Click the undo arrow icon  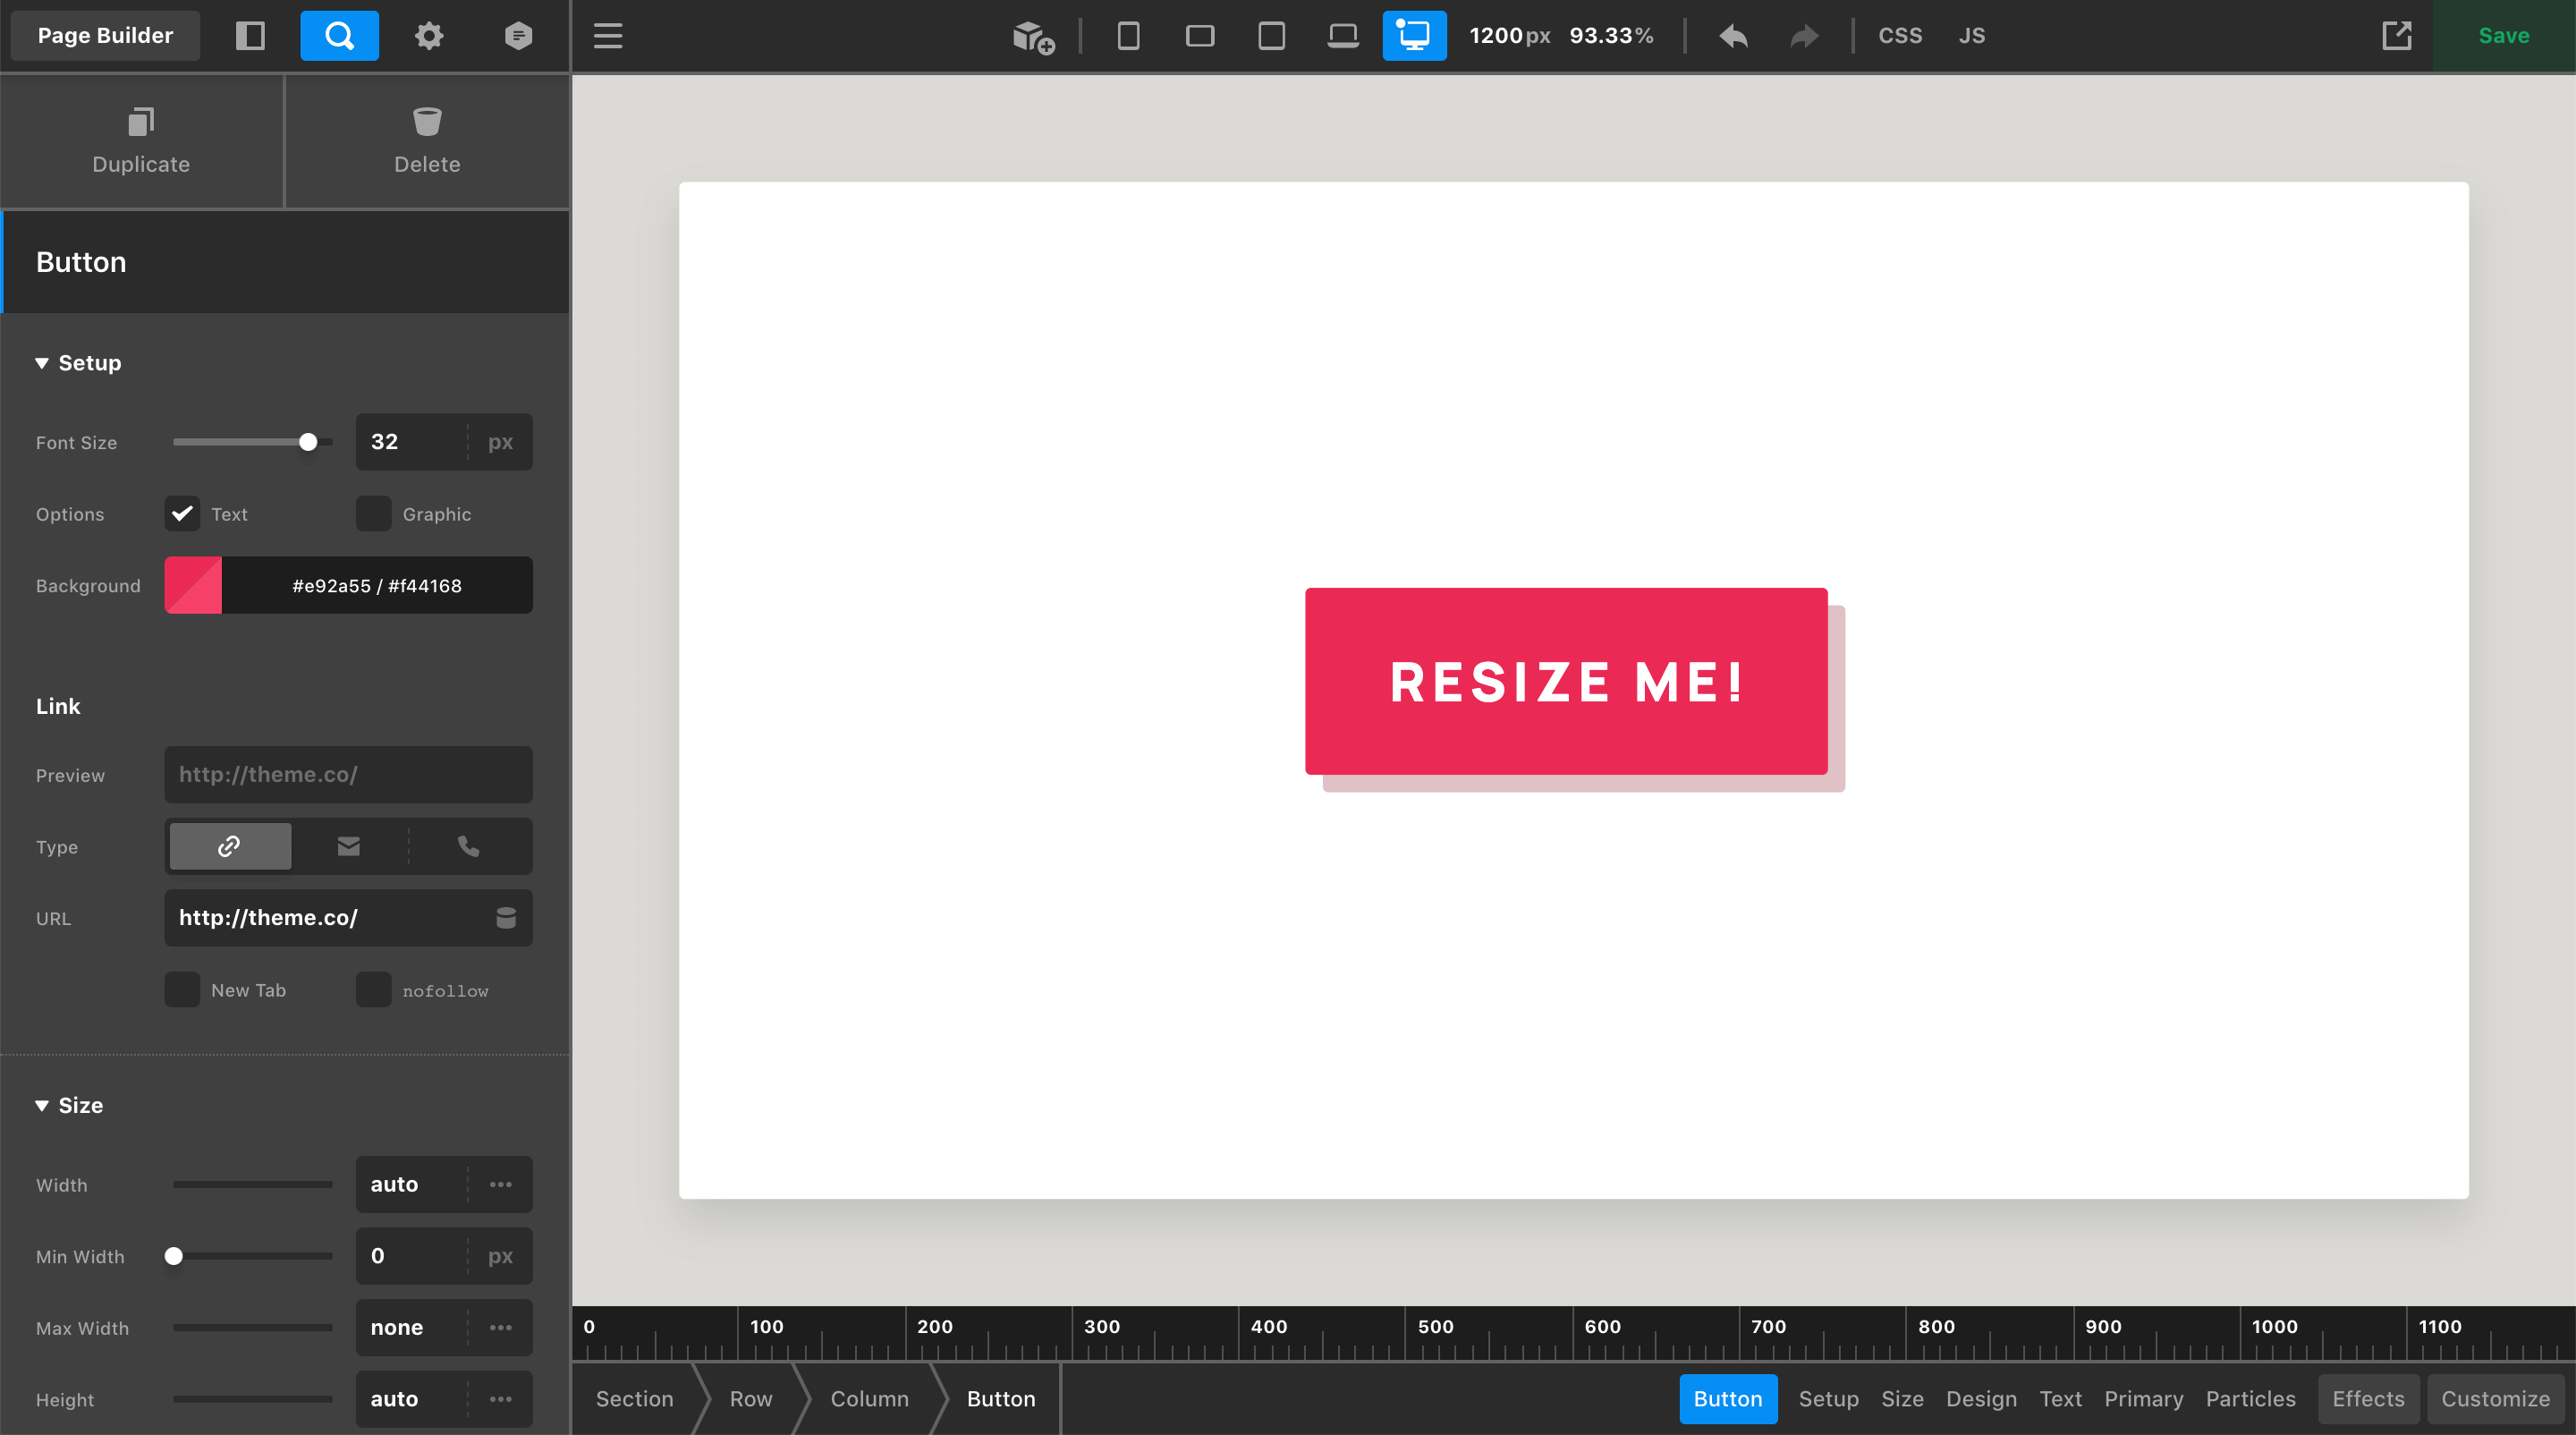tap(1733, 36)
